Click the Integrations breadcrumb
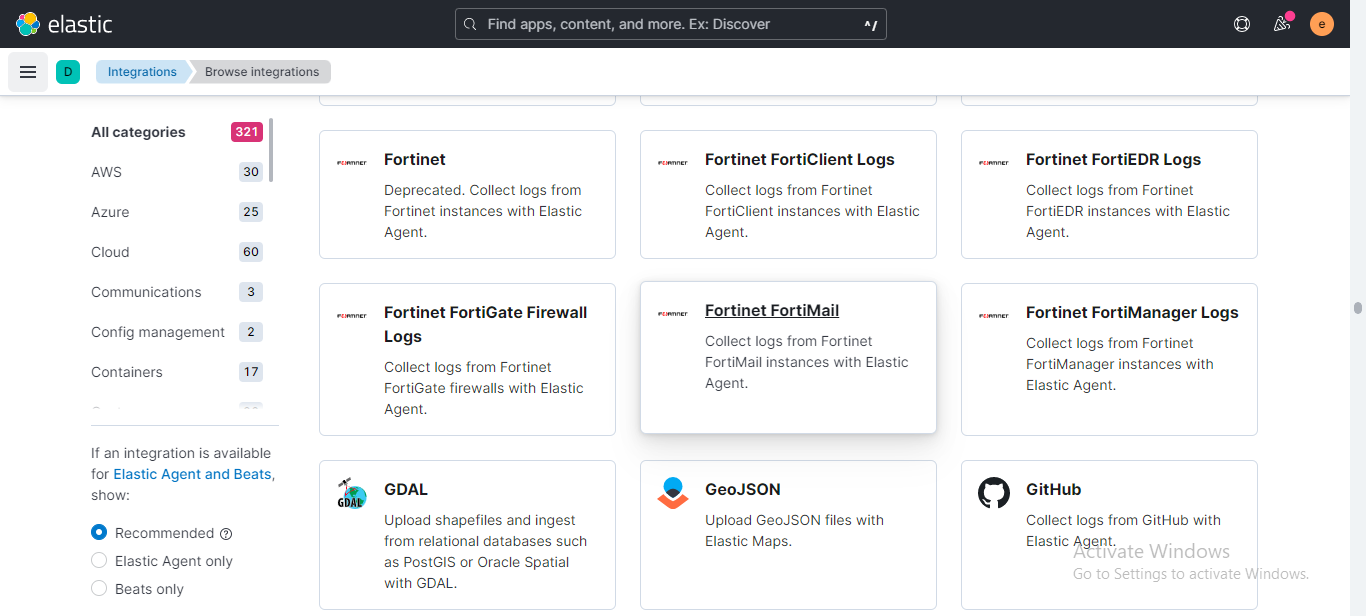The width and height of the screenshot is (1366, 616). [142, 71]
